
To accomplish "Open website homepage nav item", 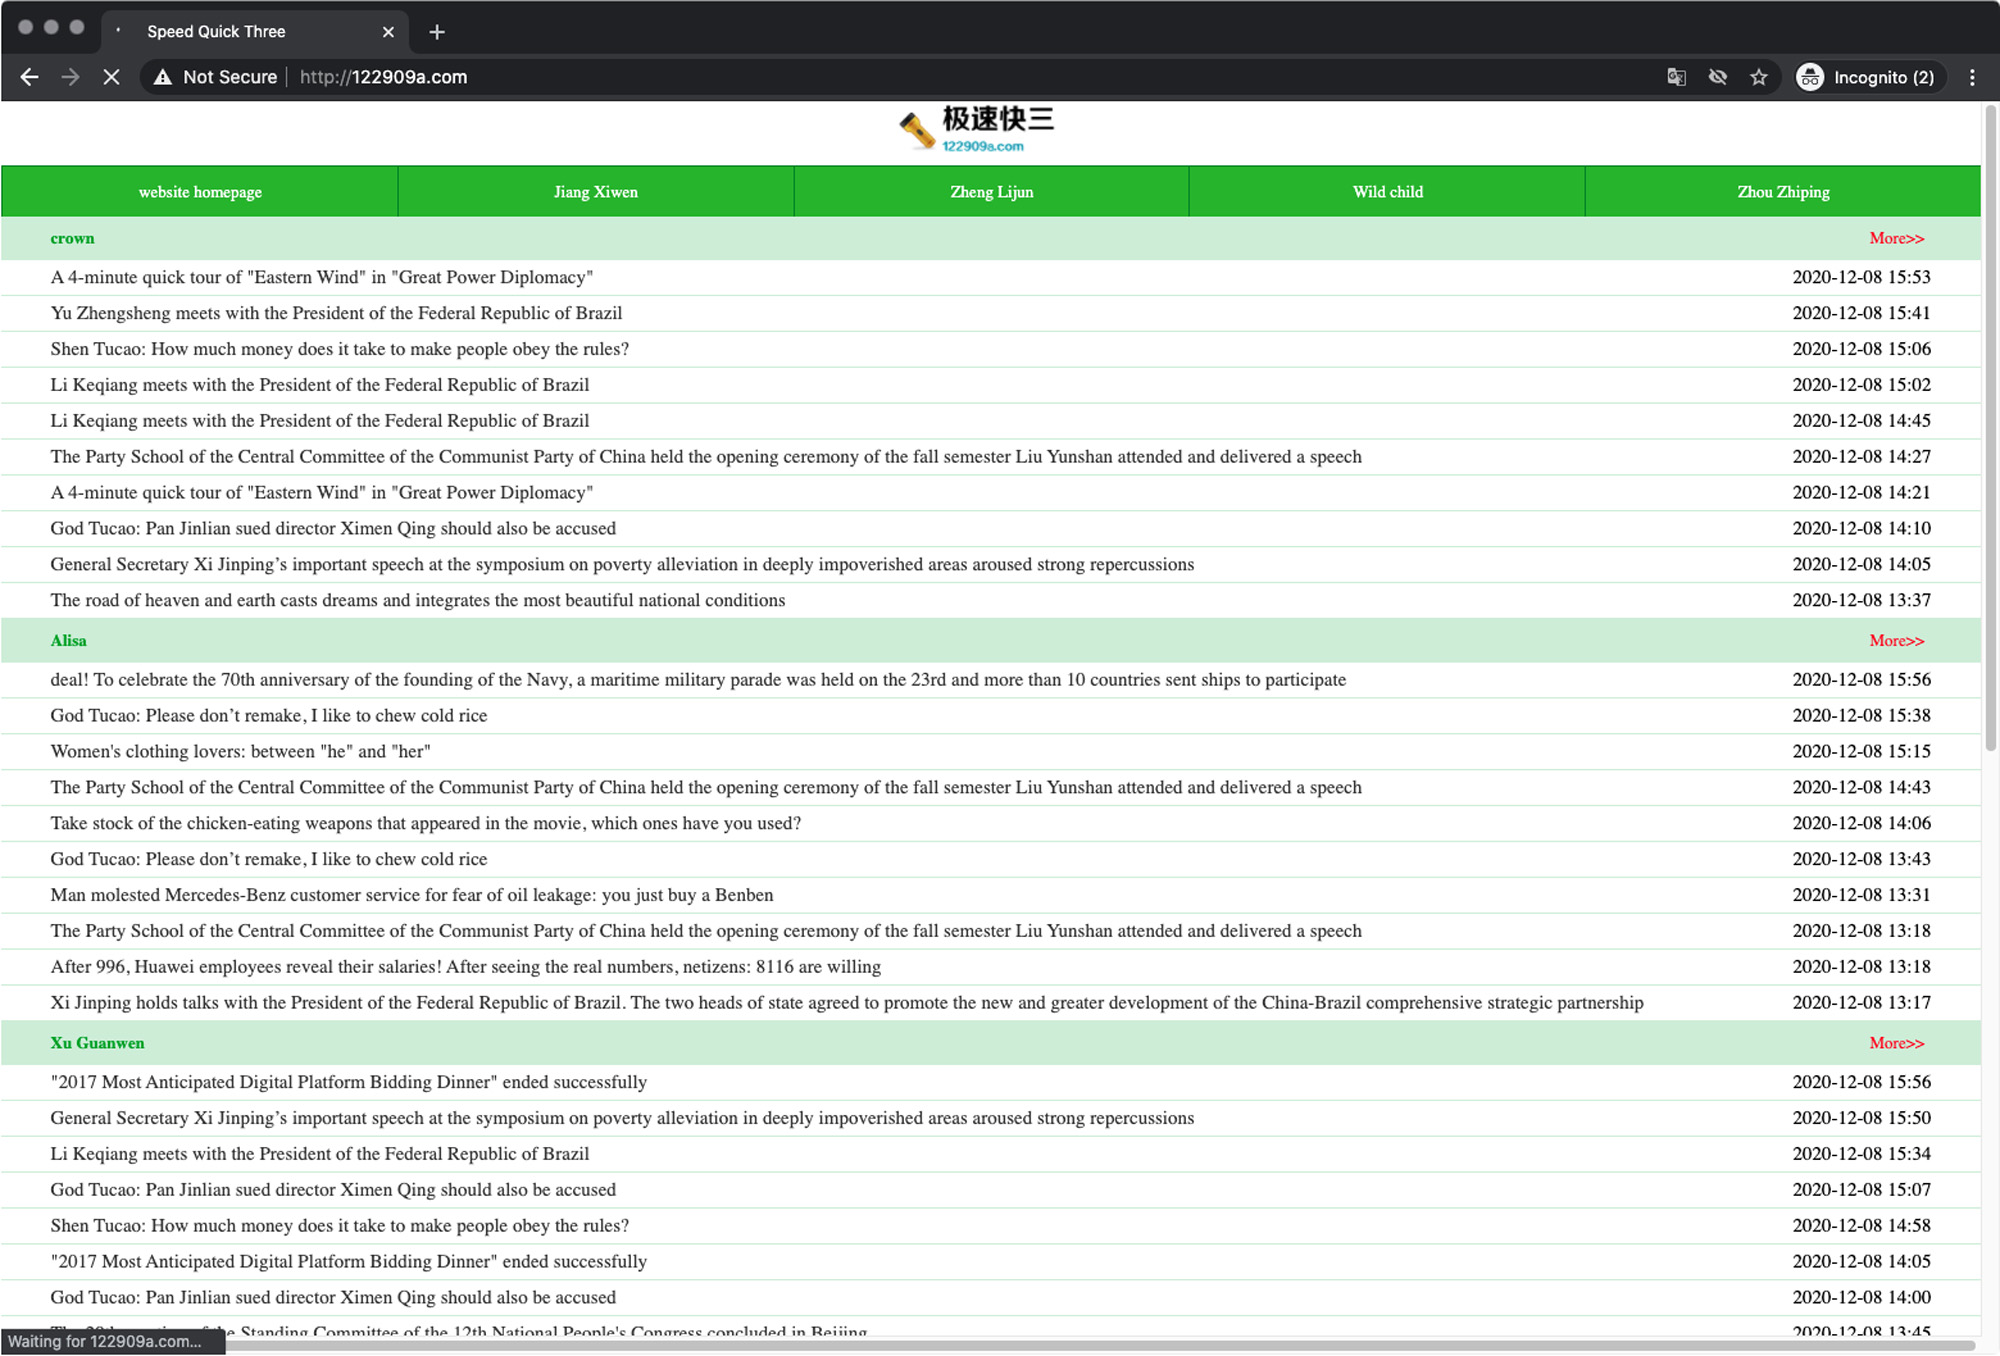I will (x=200, y=192).
